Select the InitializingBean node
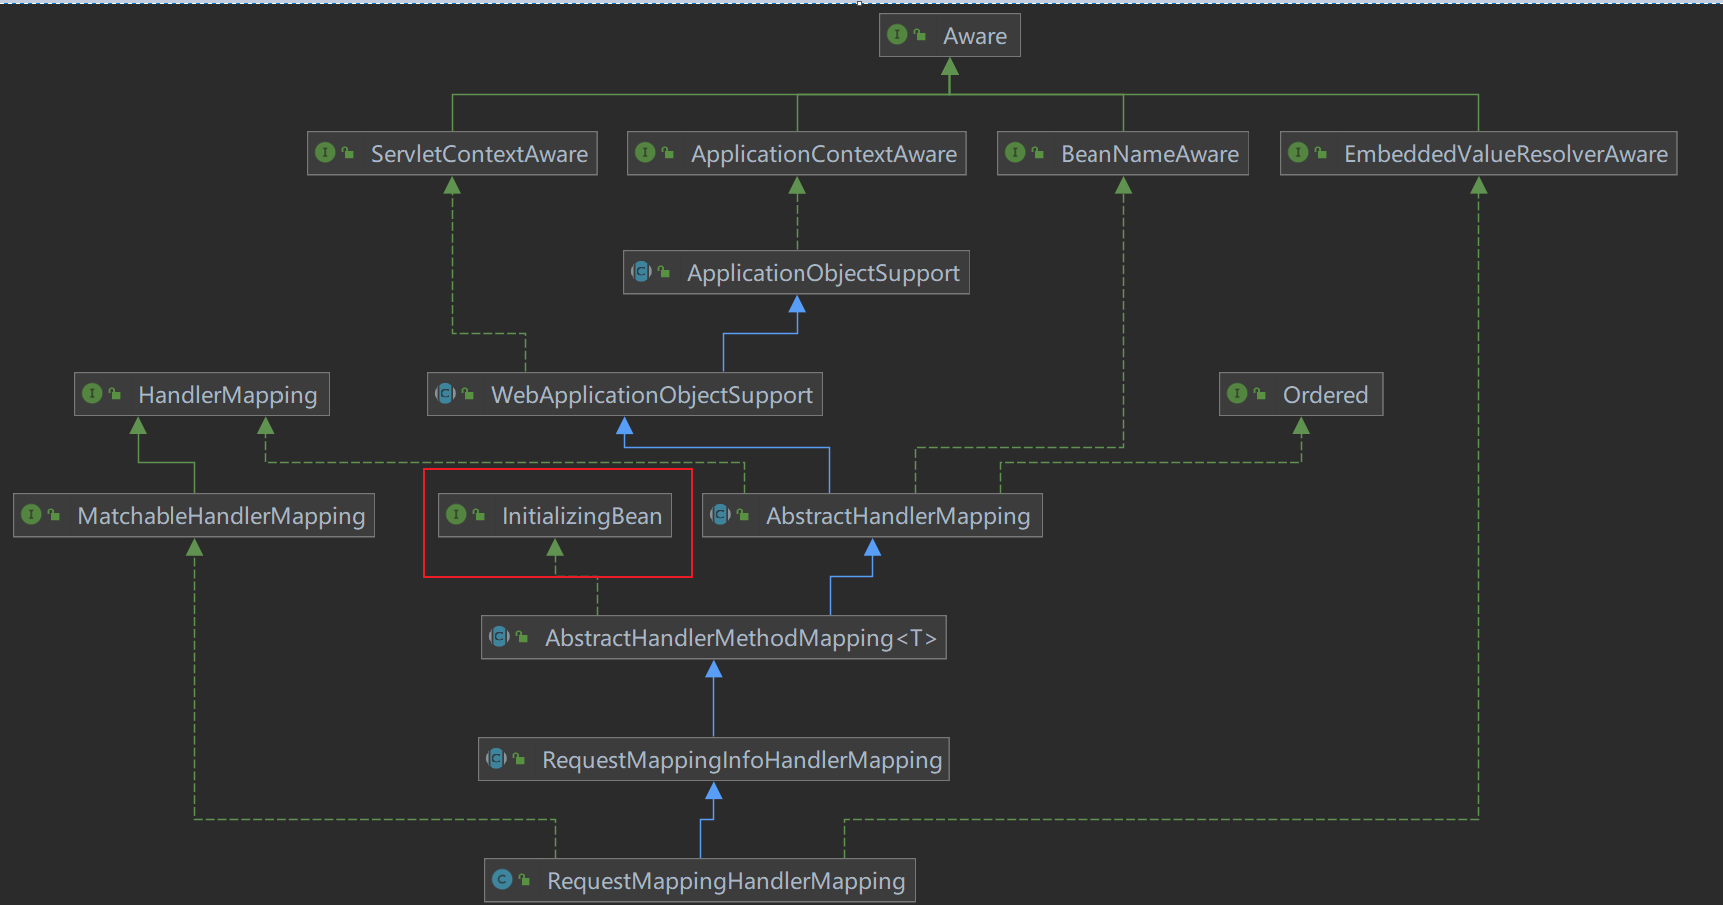Image resolution: width=1723 pixels, height=905 pixels. (x=555, y=516)
